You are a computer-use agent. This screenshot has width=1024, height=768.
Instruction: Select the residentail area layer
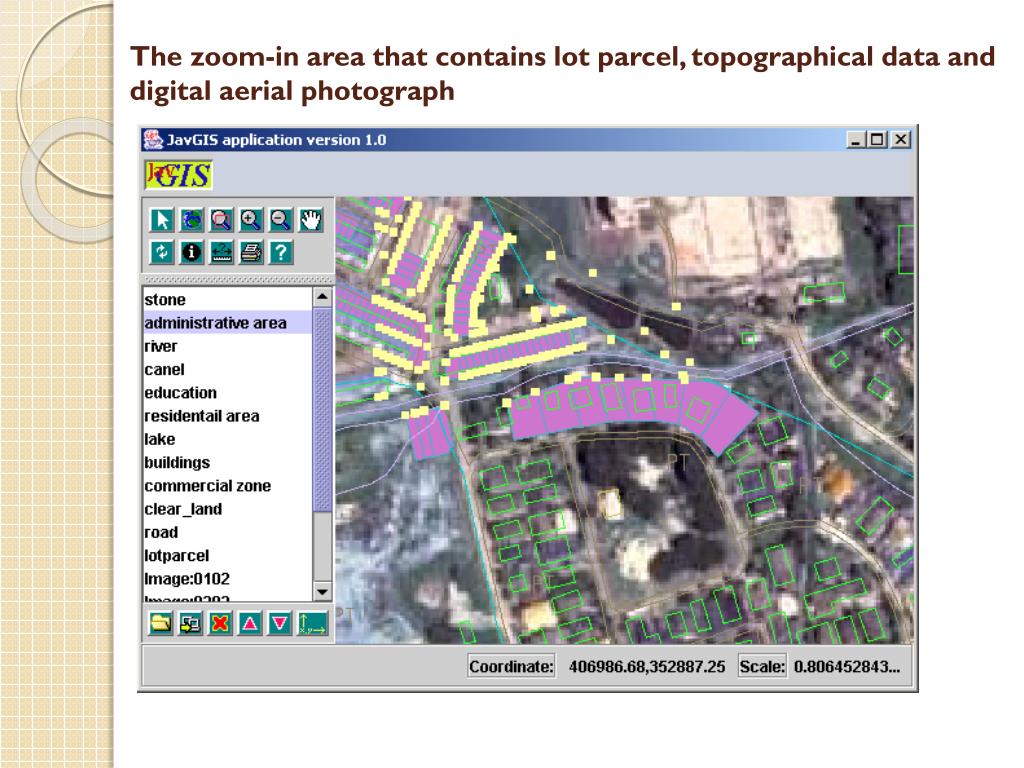point(227,416)
